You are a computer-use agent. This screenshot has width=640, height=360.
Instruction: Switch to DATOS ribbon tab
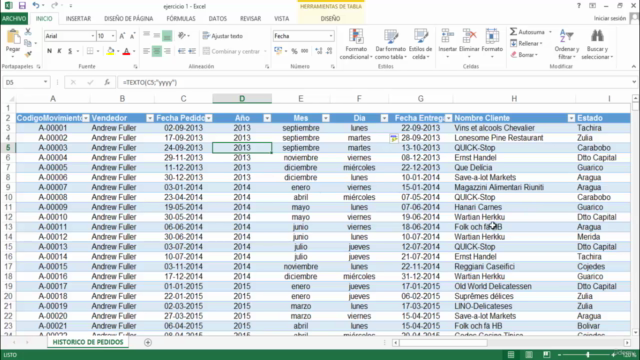[218, 19]
